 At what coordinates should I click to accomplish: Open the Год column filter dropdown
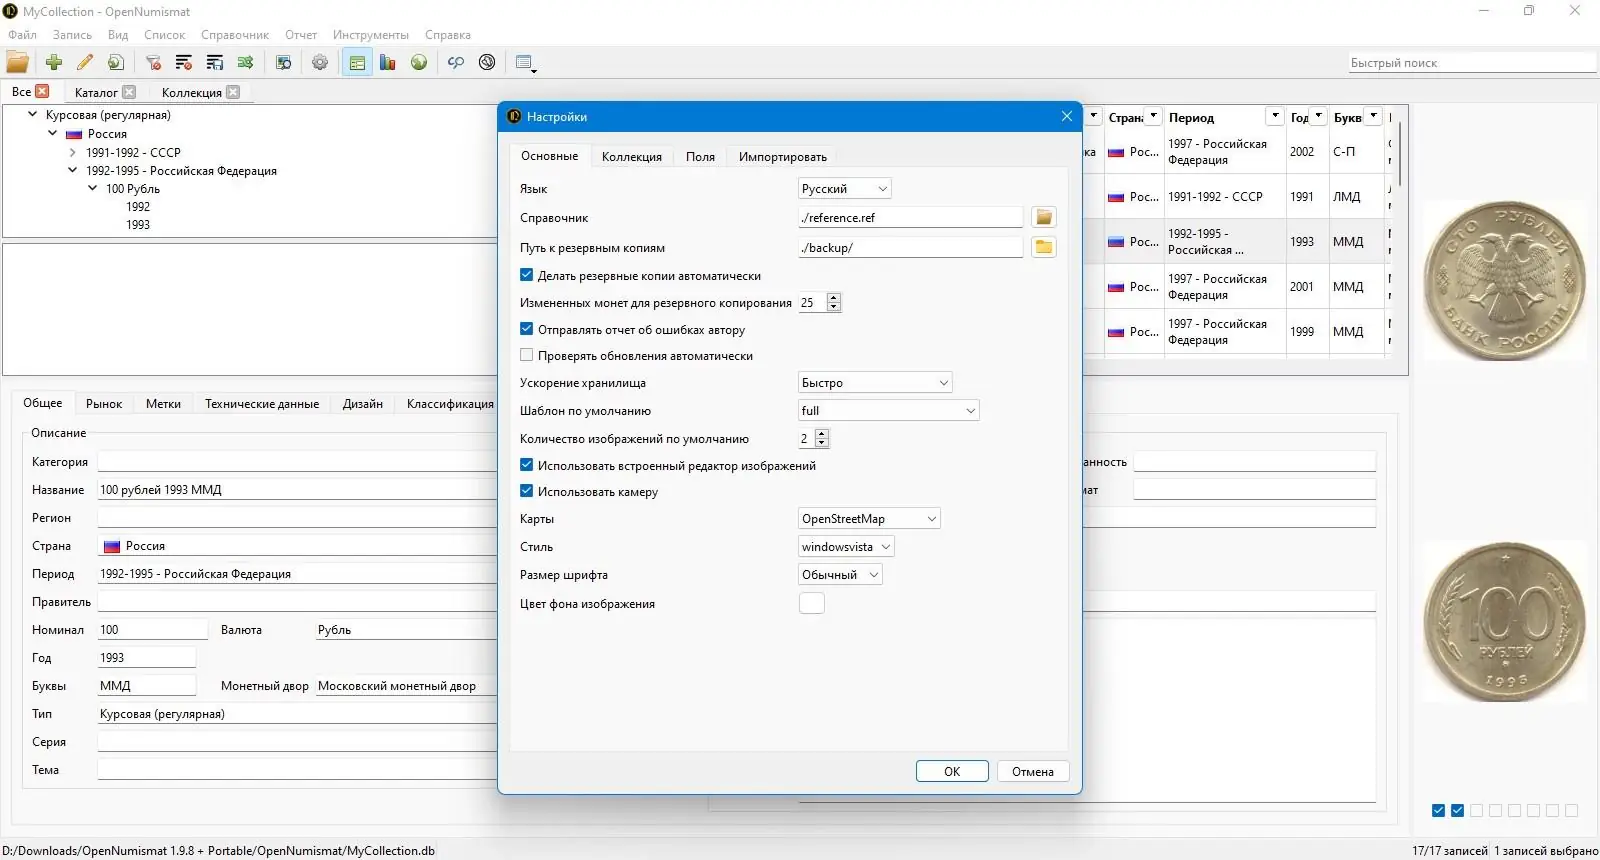1318,117
